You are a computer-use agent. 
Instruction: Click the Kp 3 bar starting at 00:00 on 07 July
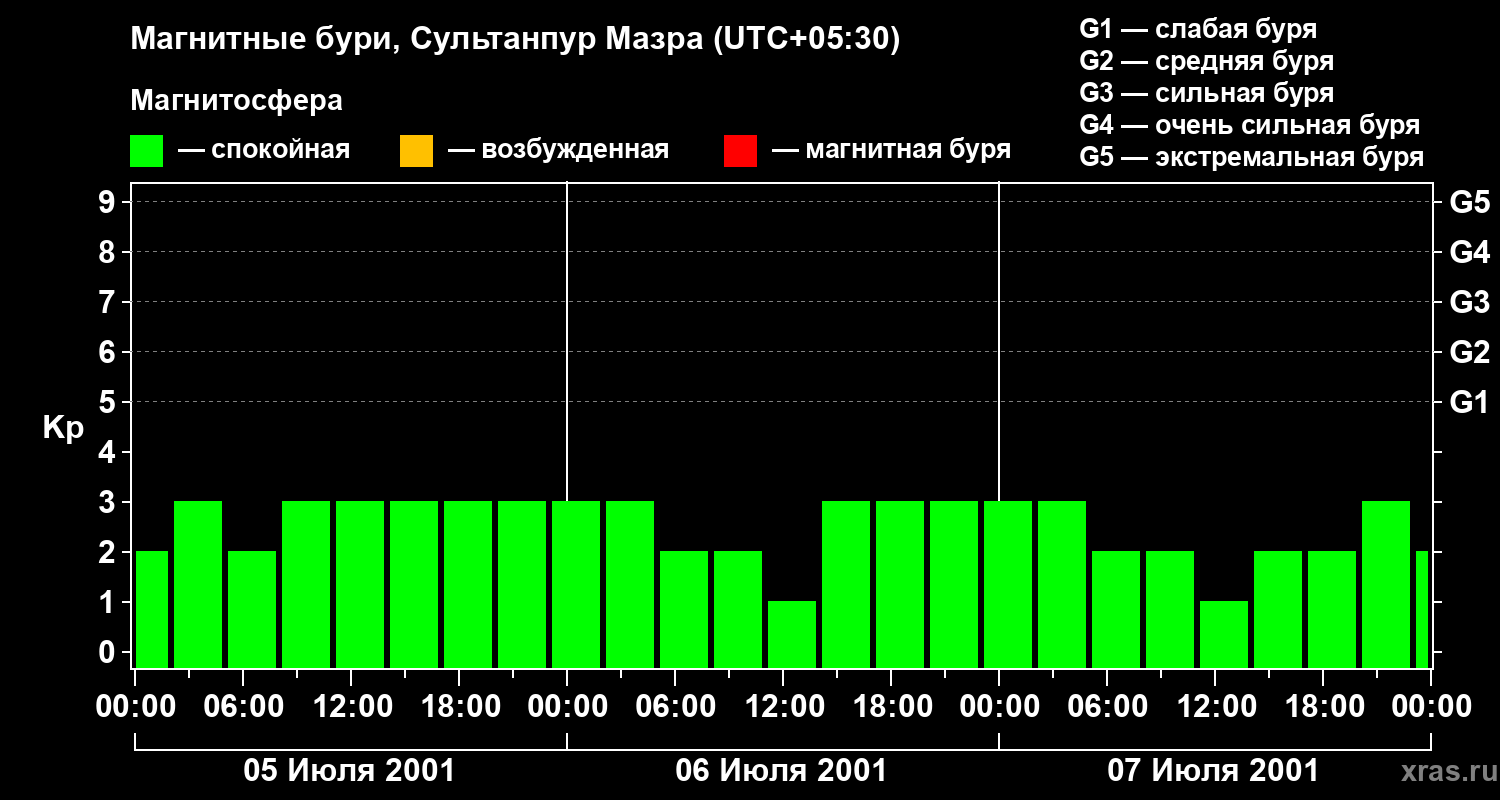click(x=1008, y=584)
